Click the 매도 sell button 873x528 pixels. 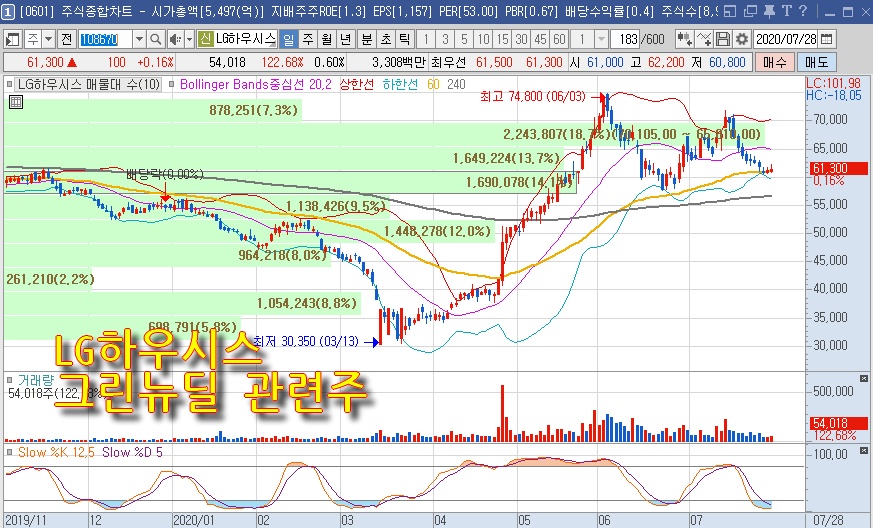[816, 62]
